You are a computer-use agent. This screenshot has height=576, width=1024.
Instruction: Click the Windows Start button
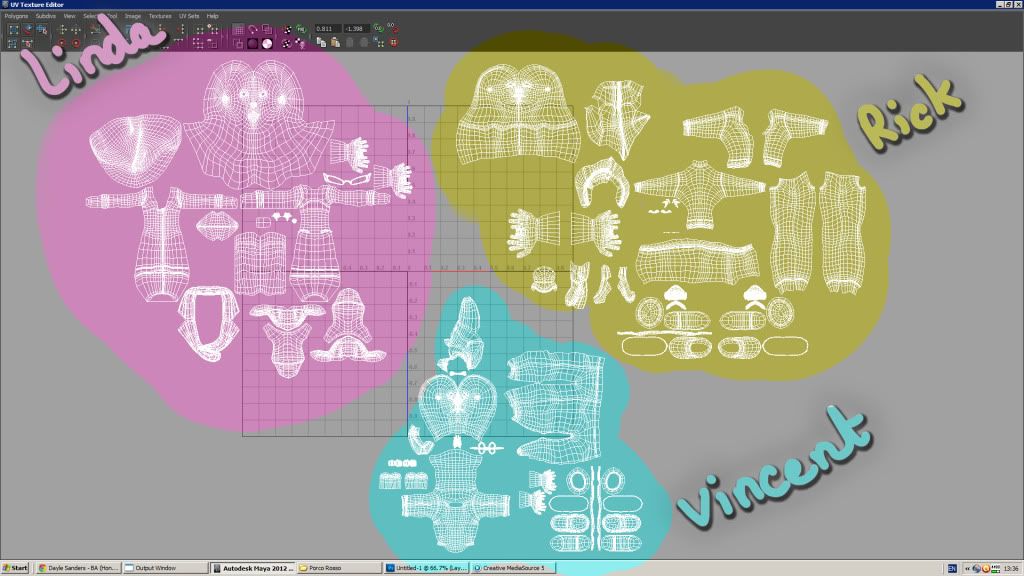click(x=16, y=568)
